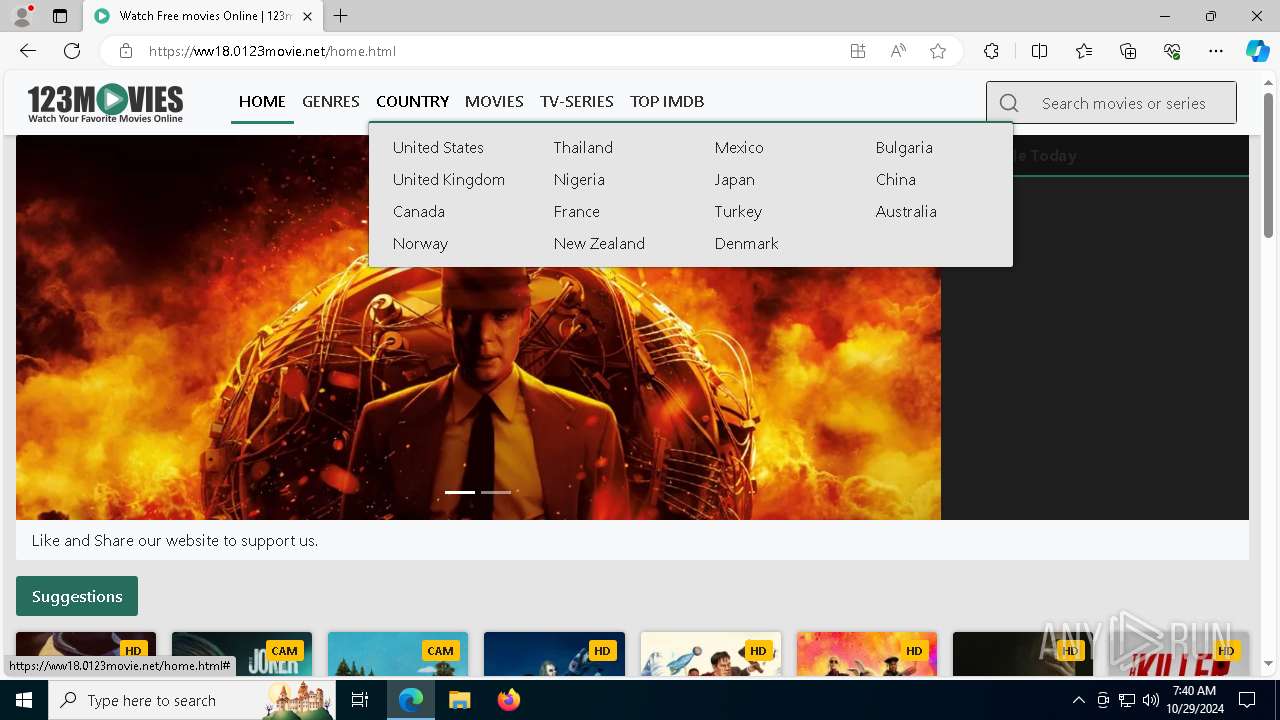Activate Read aloud icon in address bar

pyautogui.click(x=898, y=51)
